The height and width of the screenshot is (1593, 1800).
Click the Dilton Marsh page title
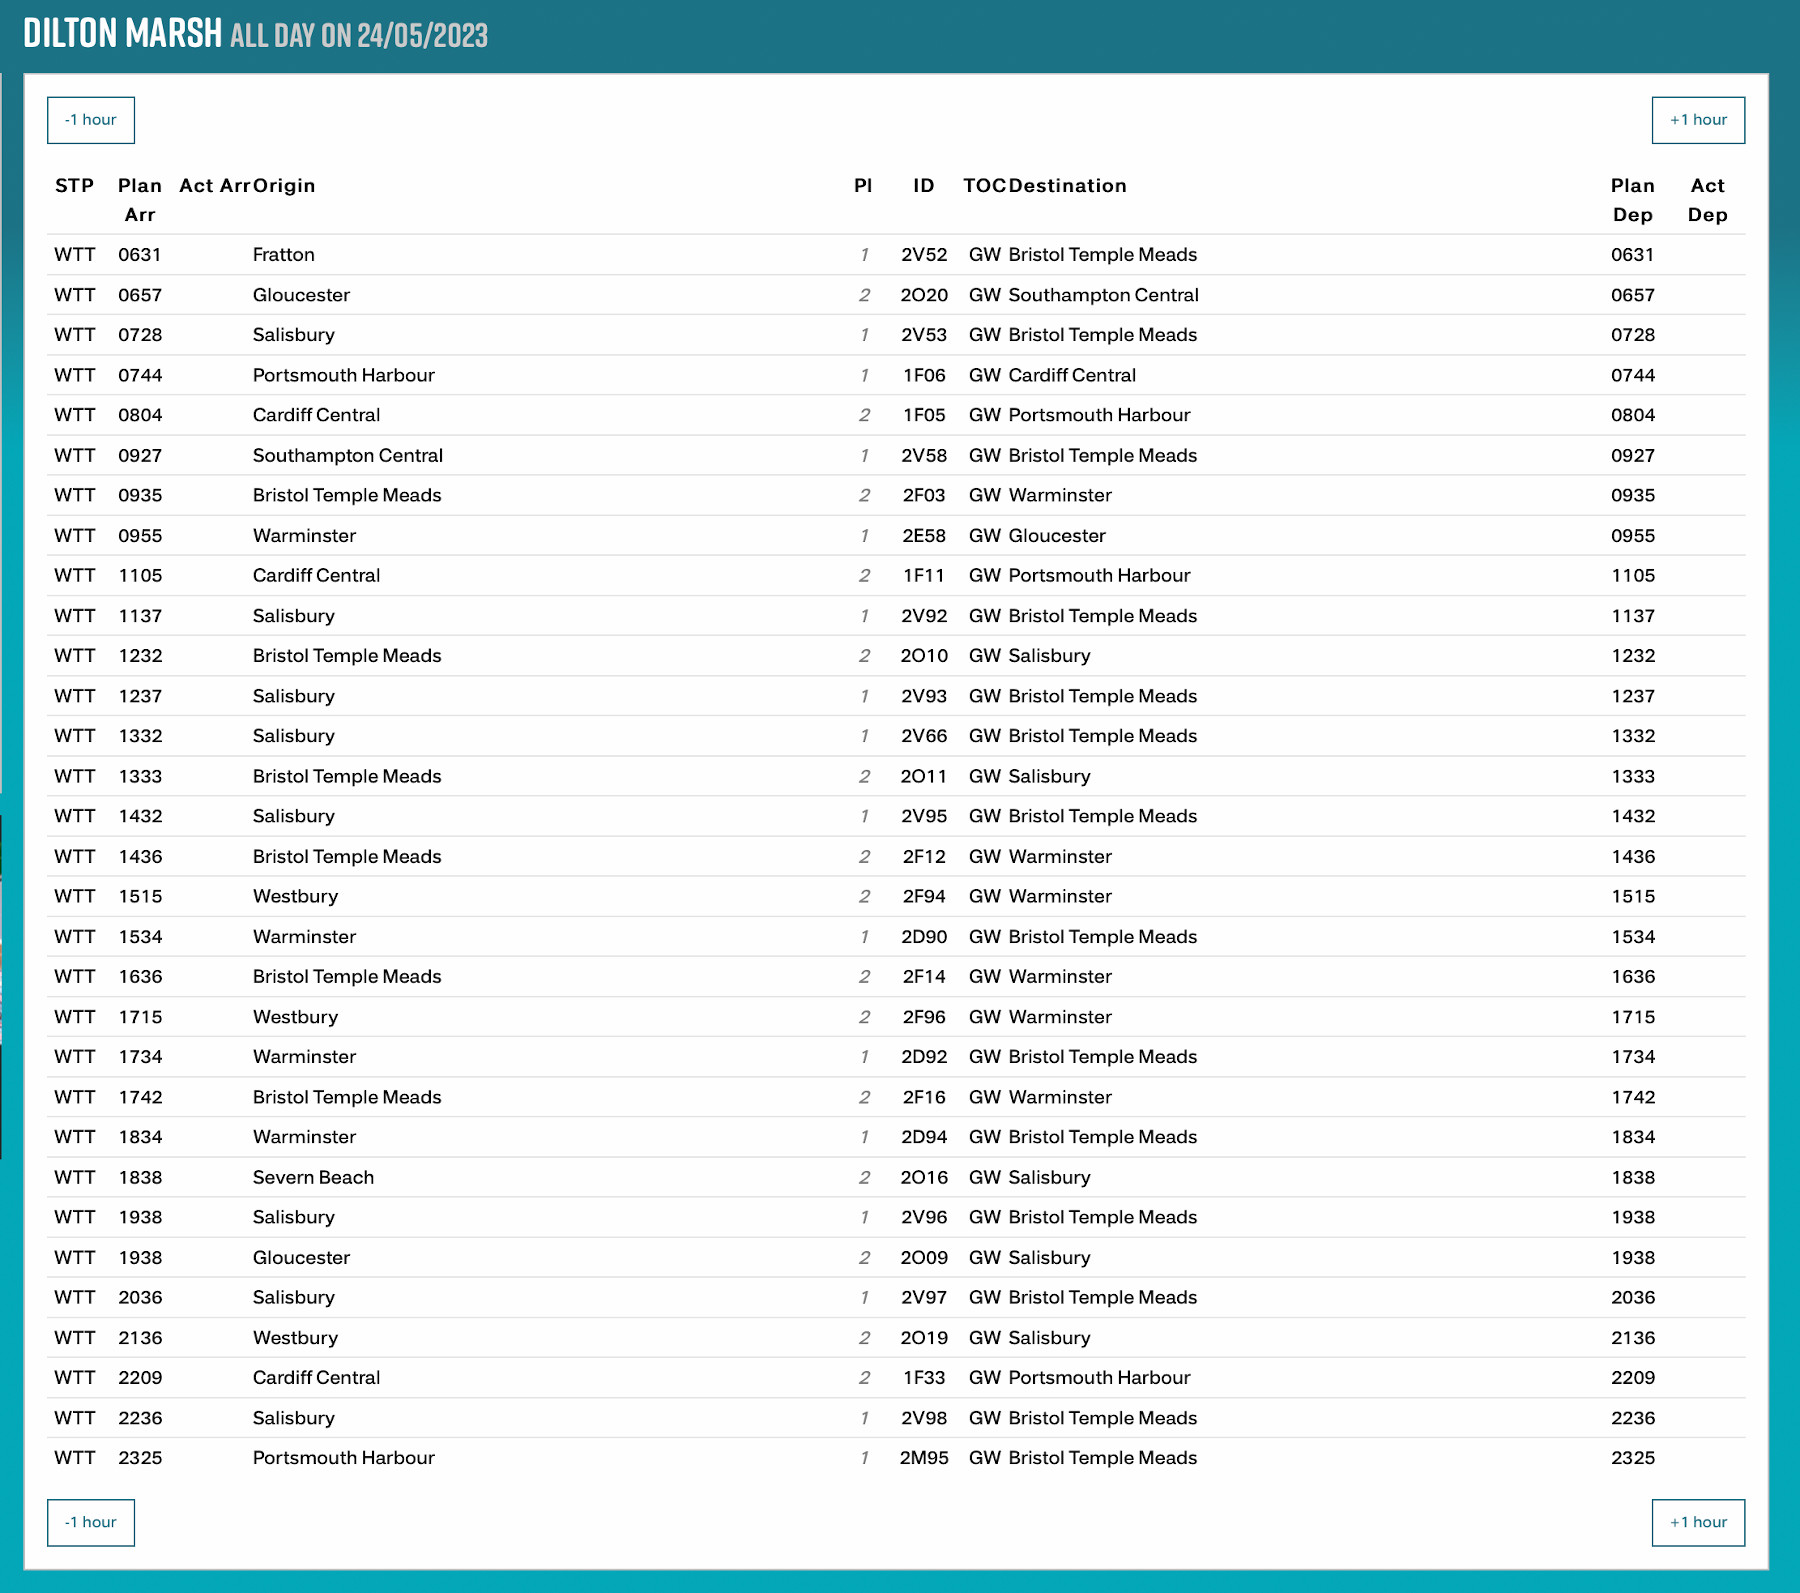tap(122, 34)
